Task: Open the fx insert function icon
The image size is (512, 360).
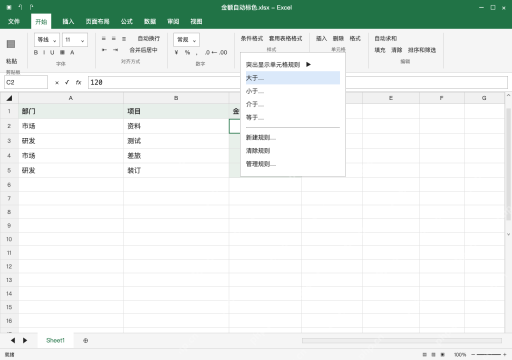Action: [78, 82]
